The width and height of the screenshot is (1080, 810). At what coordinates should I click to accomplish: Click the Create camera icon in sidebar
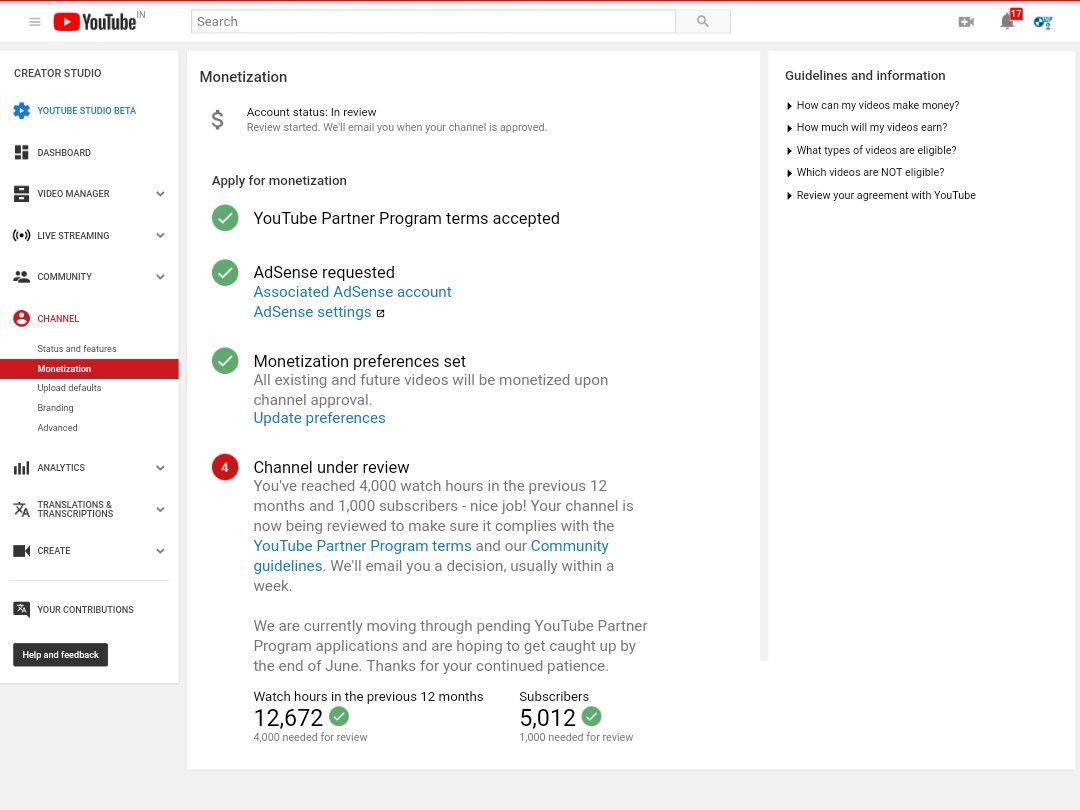21,551
